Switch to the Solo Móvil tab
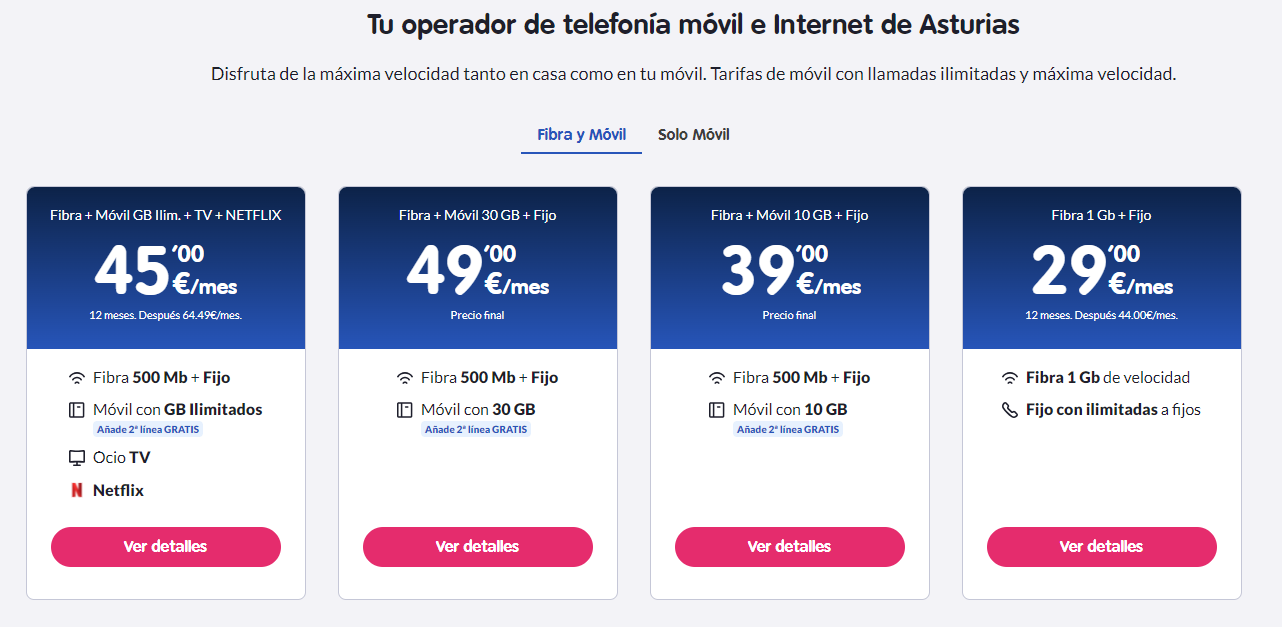 click(692, 133)
